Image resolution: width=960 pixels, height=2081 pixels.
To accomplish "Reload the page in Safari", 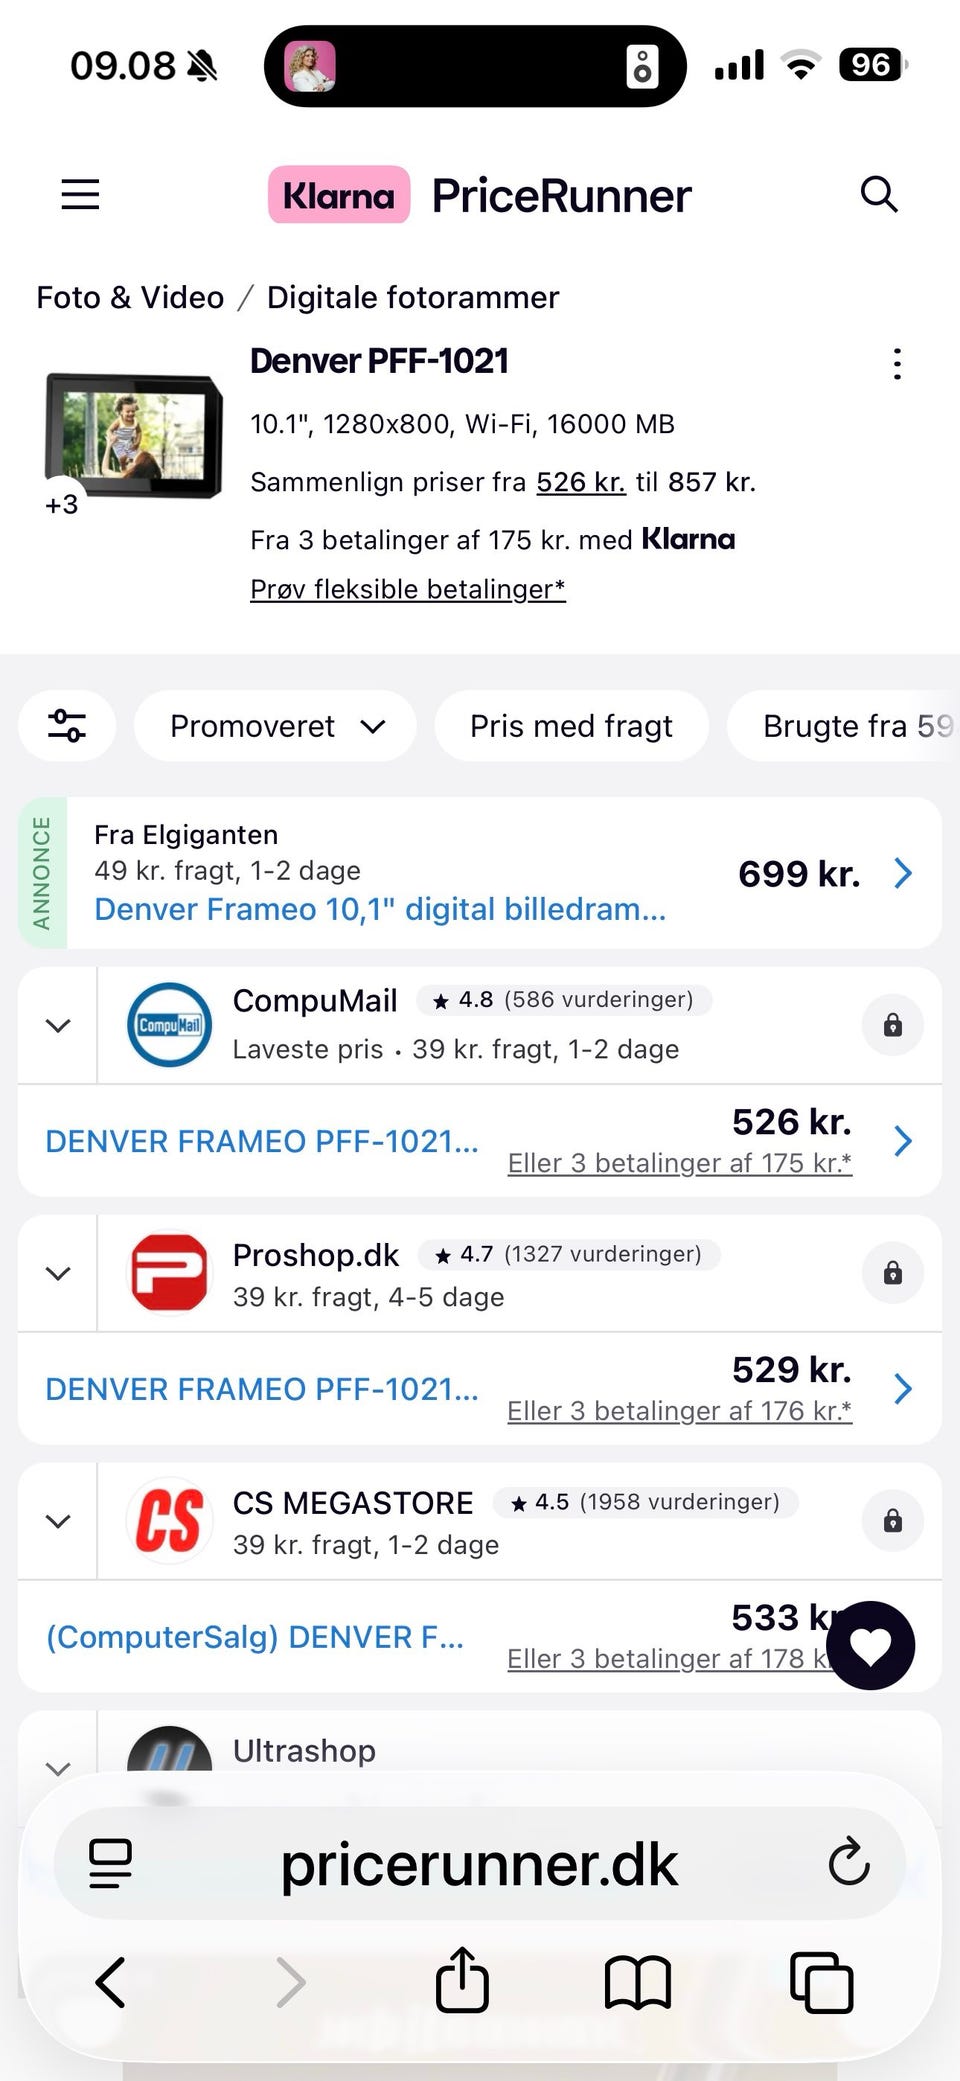I will click(848, 1863).
